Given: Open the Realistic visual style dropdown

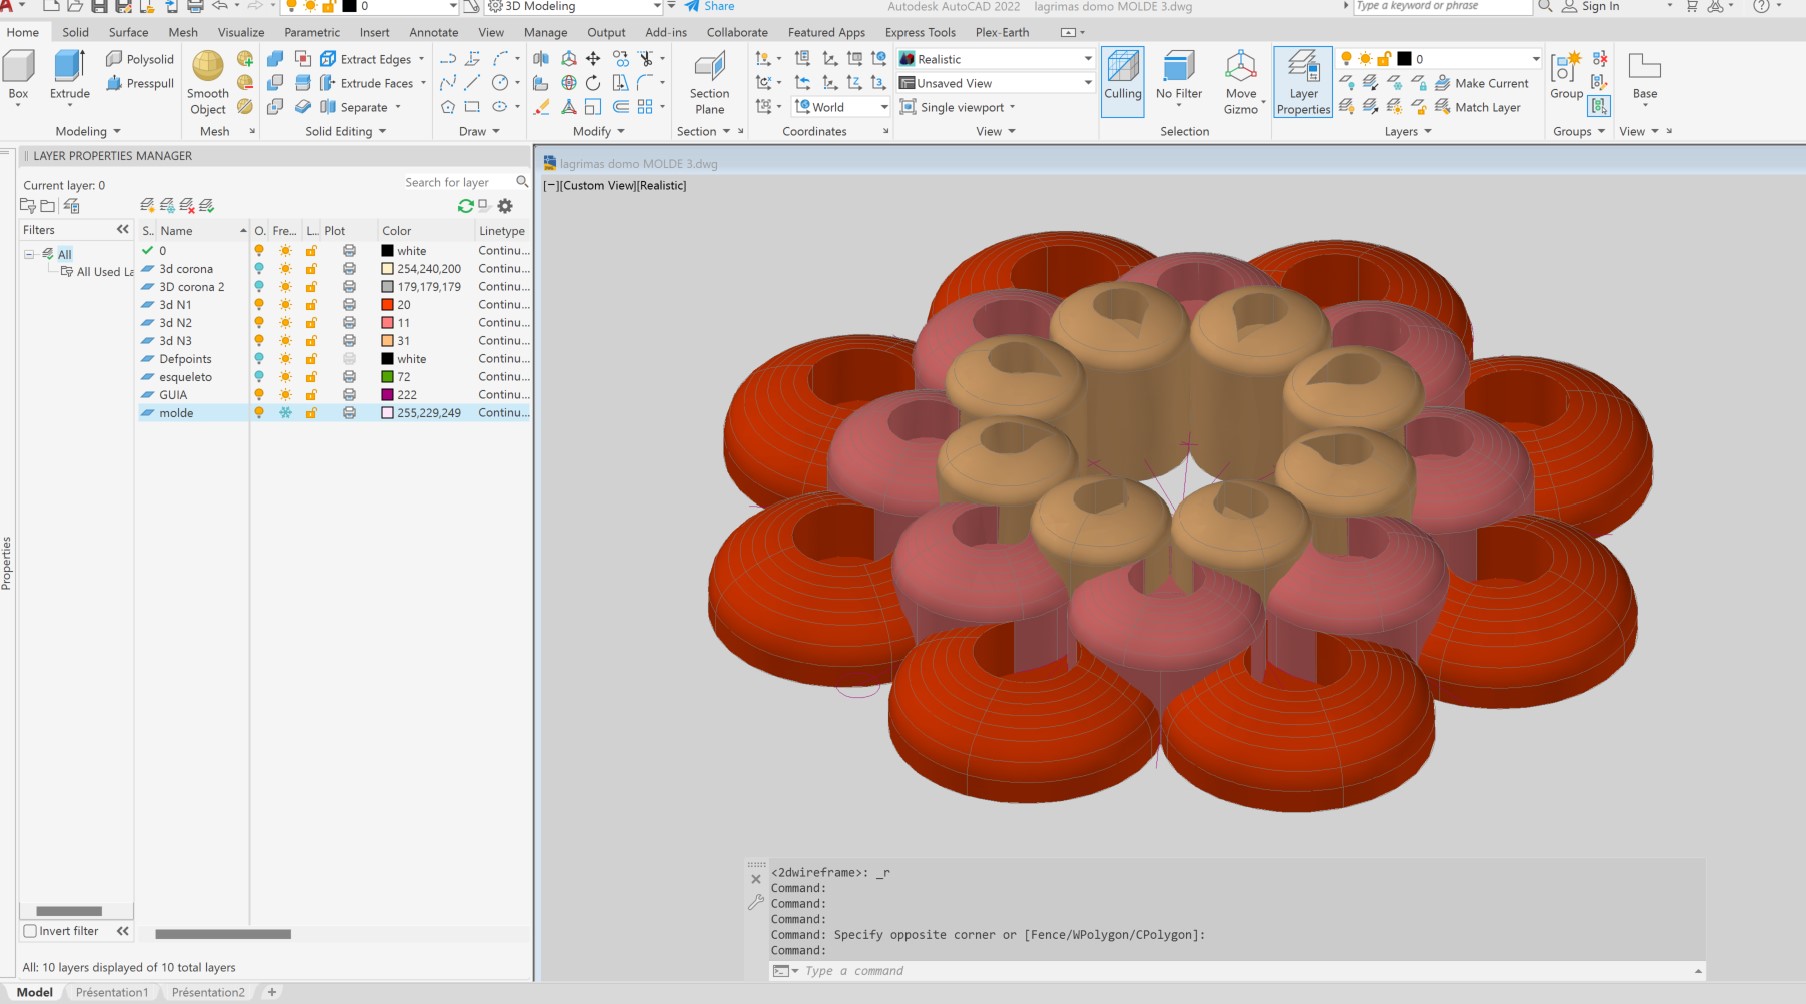Looking at the screenshot, I should (x=1087, y=59).
